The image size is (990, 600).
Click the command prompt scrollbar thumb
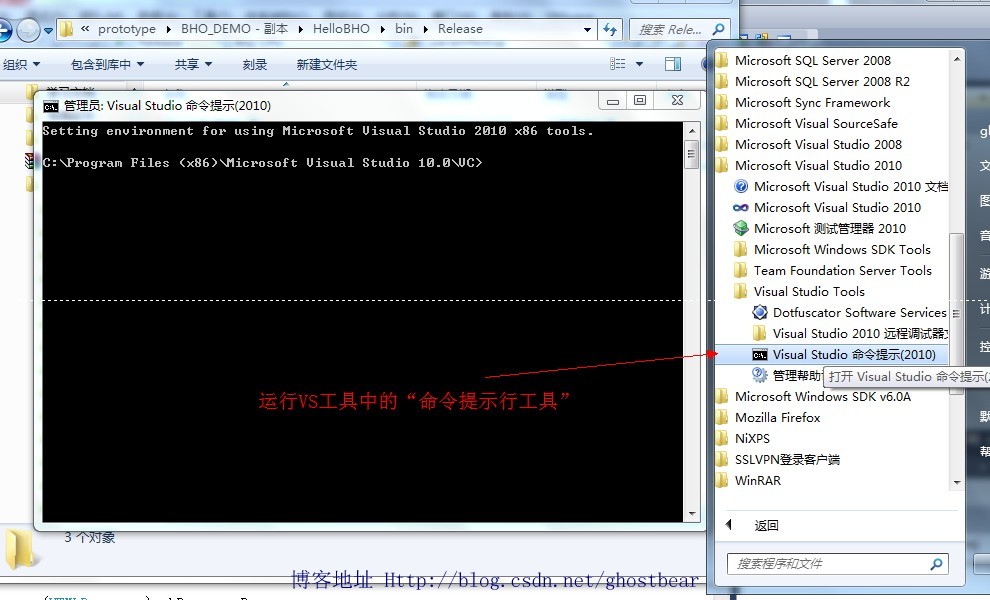pos(692,154)
